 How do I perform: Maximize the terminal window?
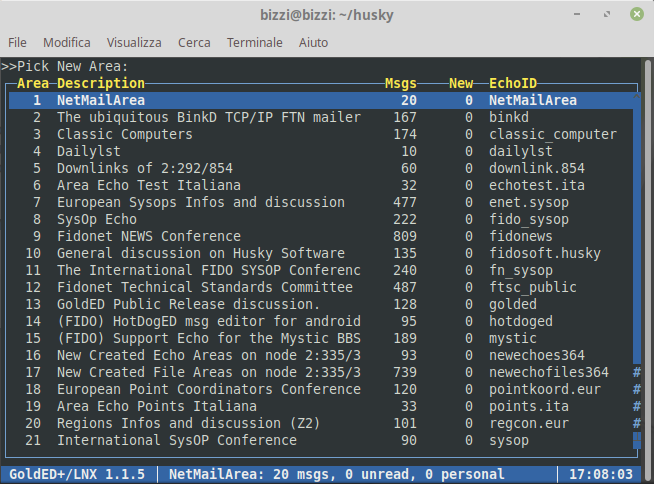(607, 14)
